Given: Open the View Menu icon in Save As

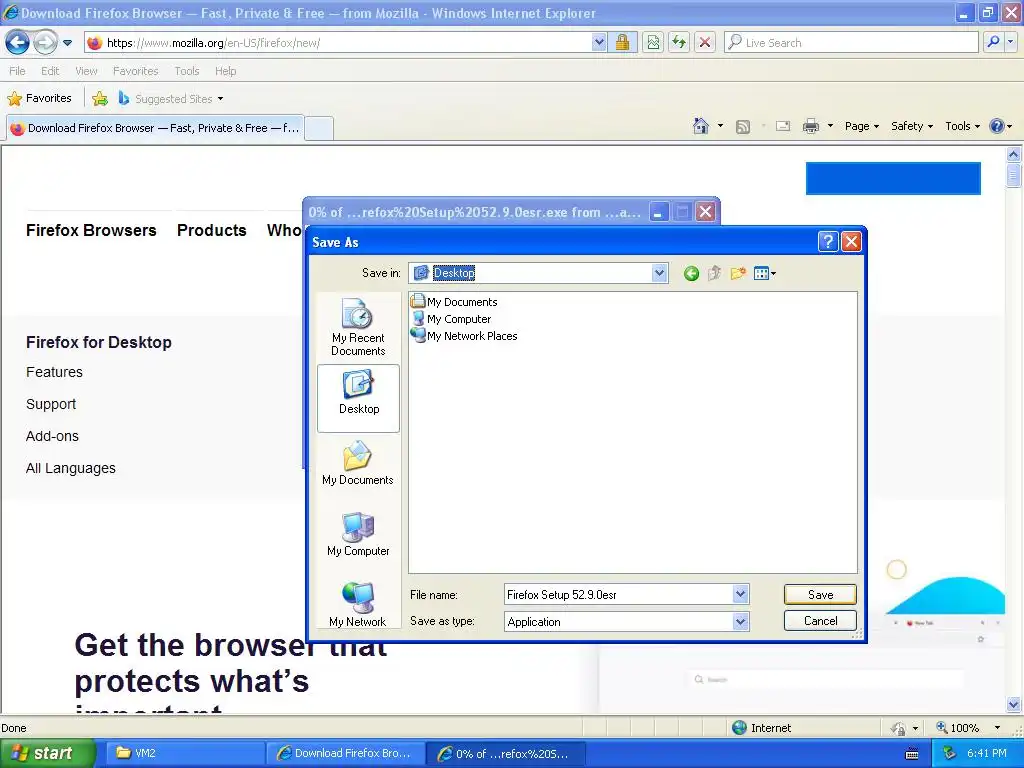Looking at the screenshot, I should [764, 274].
